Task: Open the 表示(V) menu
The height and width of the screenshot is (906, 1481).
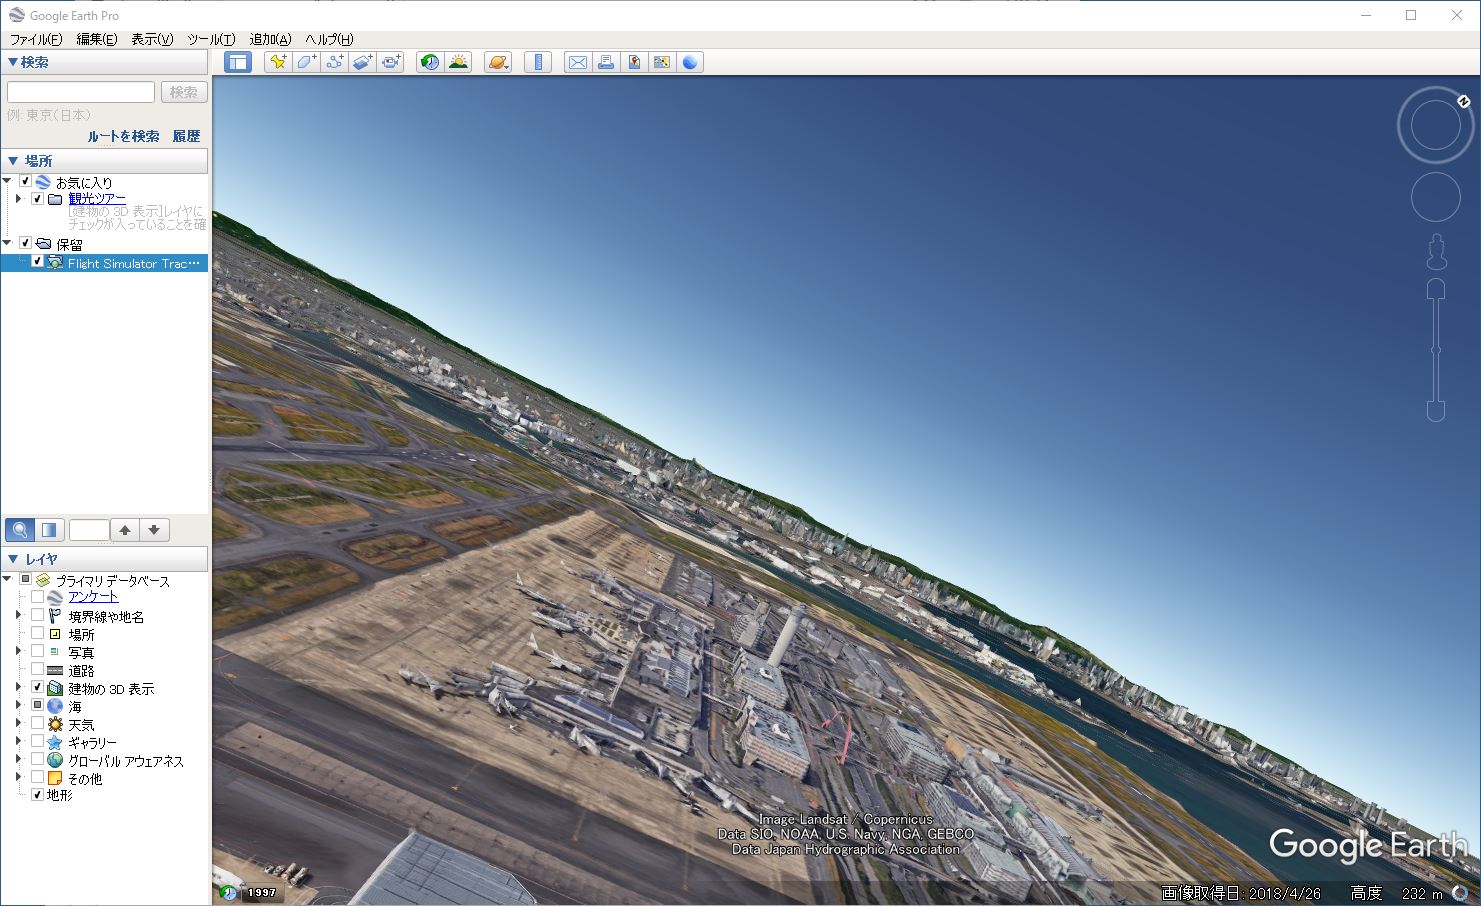Action: click(x=152, y=39)
